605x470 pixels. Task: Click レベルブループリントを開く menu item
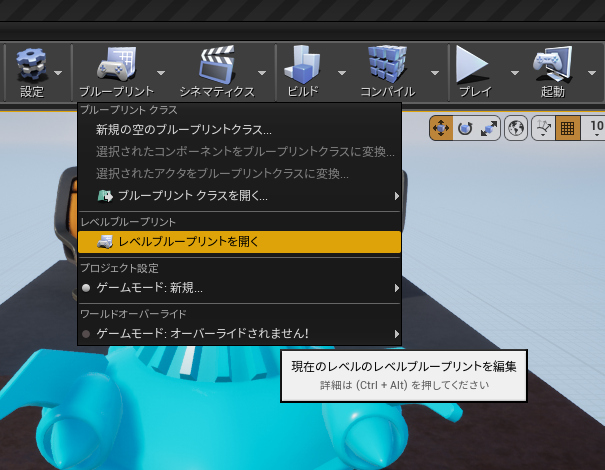click(x=239, y=242)
